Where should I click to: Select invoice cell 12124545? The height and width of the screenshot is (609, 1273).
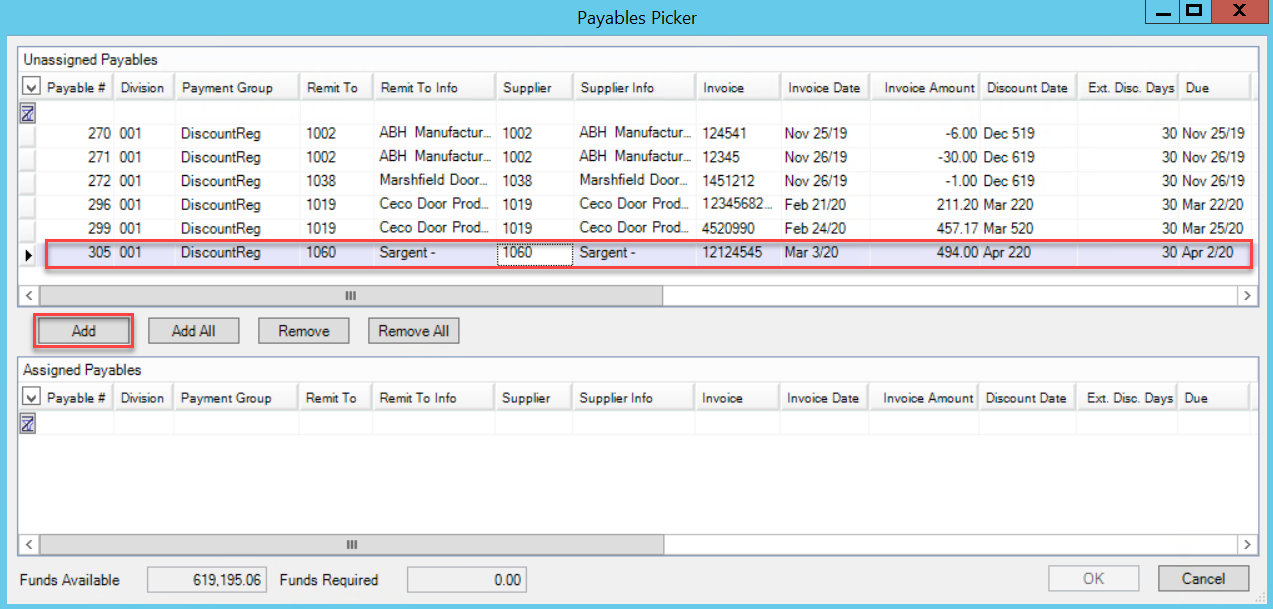pyautogui.click(x=738, y=253)
